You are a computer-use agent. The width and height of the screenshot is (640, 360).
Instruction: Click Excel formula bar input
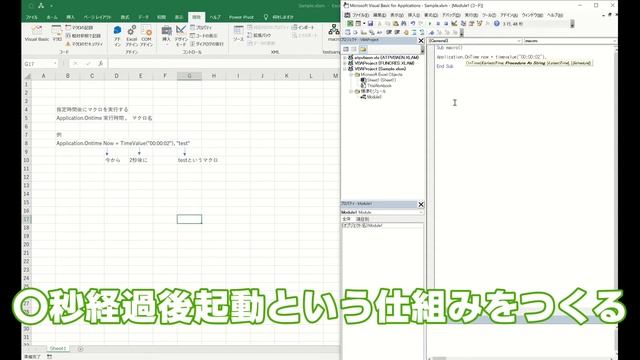(224, 64)
